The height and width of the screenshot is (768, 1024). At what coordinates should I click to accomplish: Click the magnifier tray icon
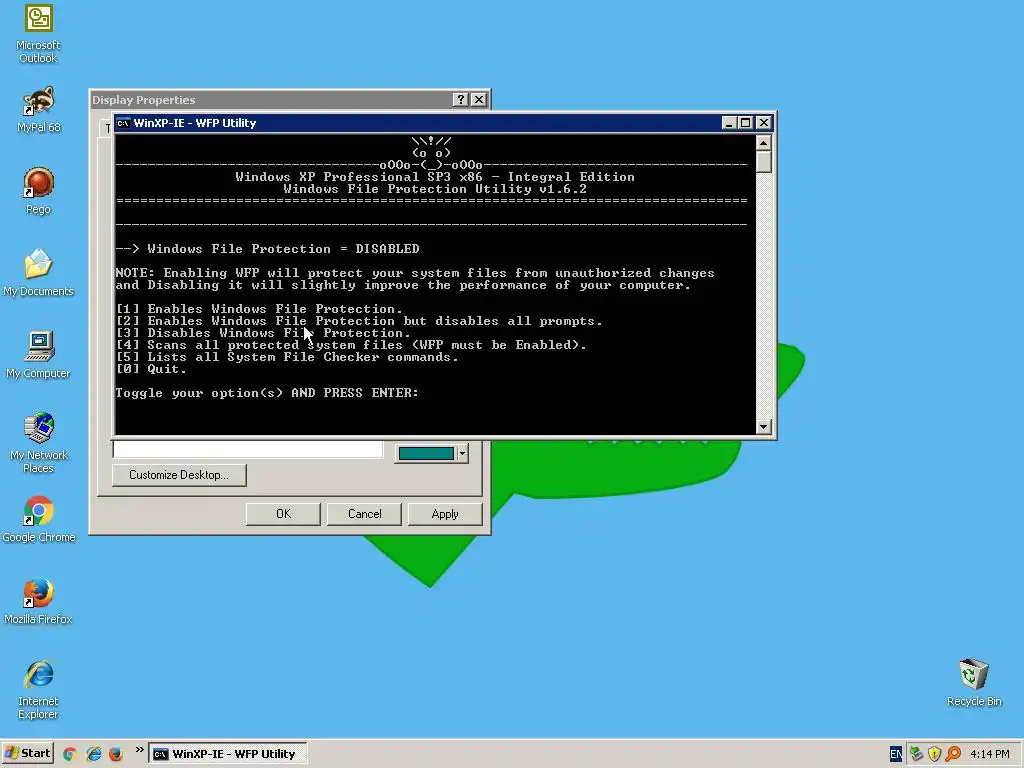[x=953, y=754]
